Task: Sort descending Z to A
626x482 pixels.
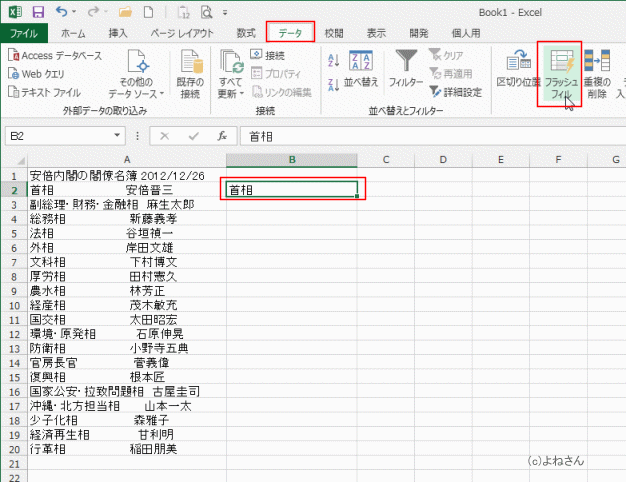Action: tap(334, 85)
